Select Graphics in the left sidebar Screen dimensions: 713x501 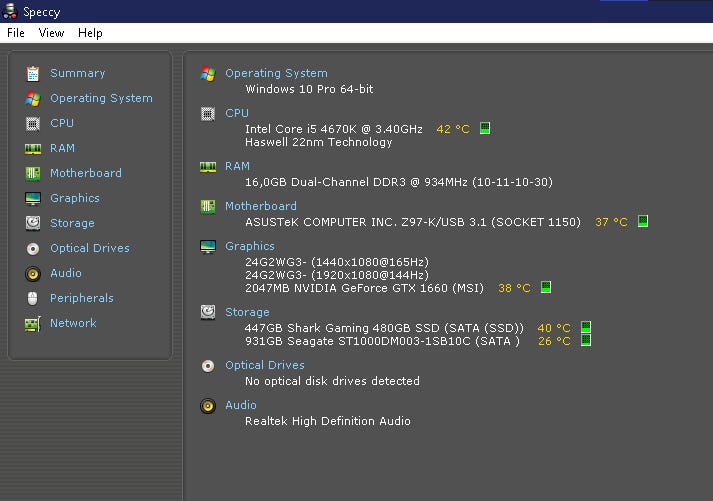pyautogui.click(x=75, y=198)
